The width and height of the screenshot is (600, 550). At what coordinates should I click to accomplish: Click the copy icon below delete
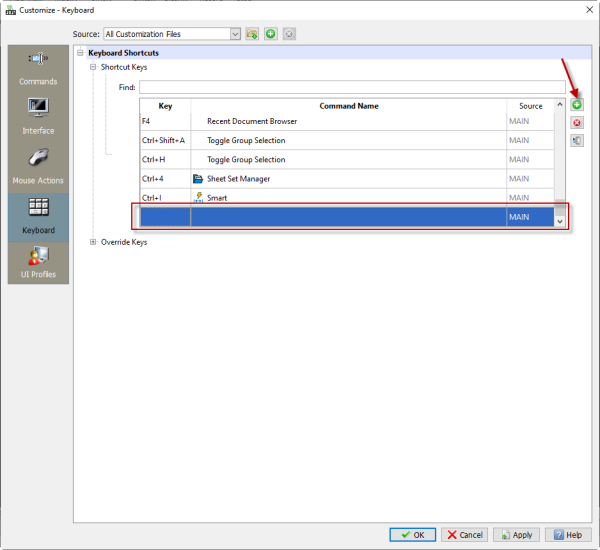point(577,141)
